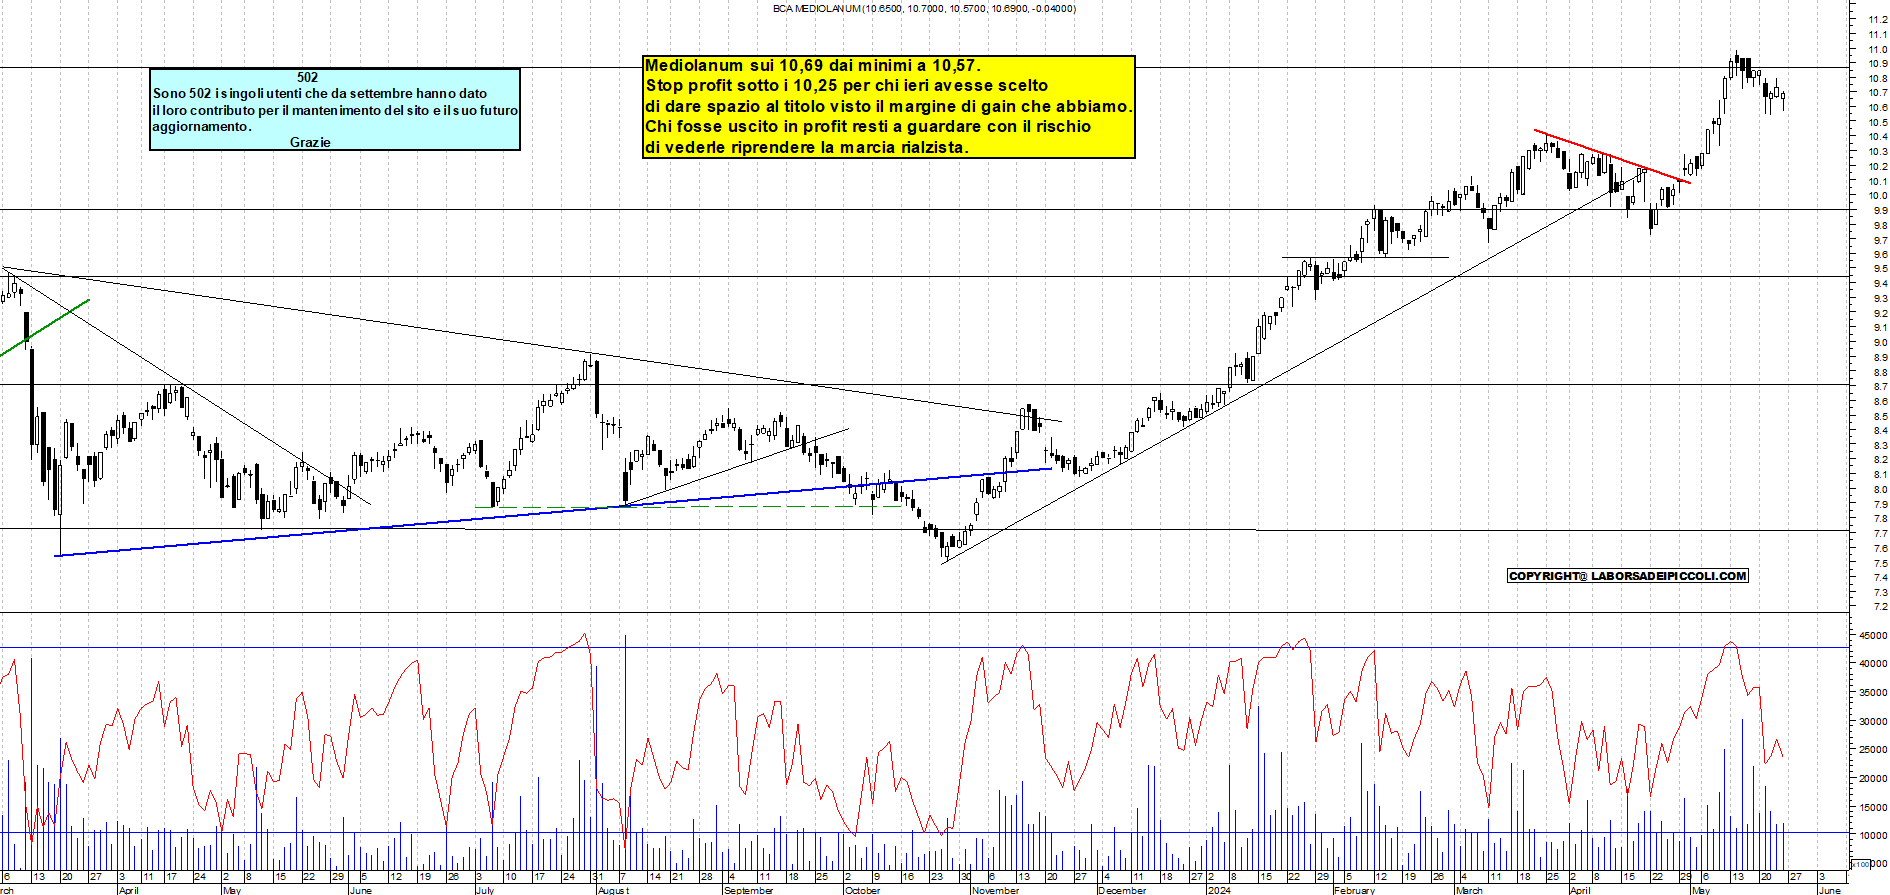
Task: Click 'Grazie' in the blue box
Action: (310, 142)
